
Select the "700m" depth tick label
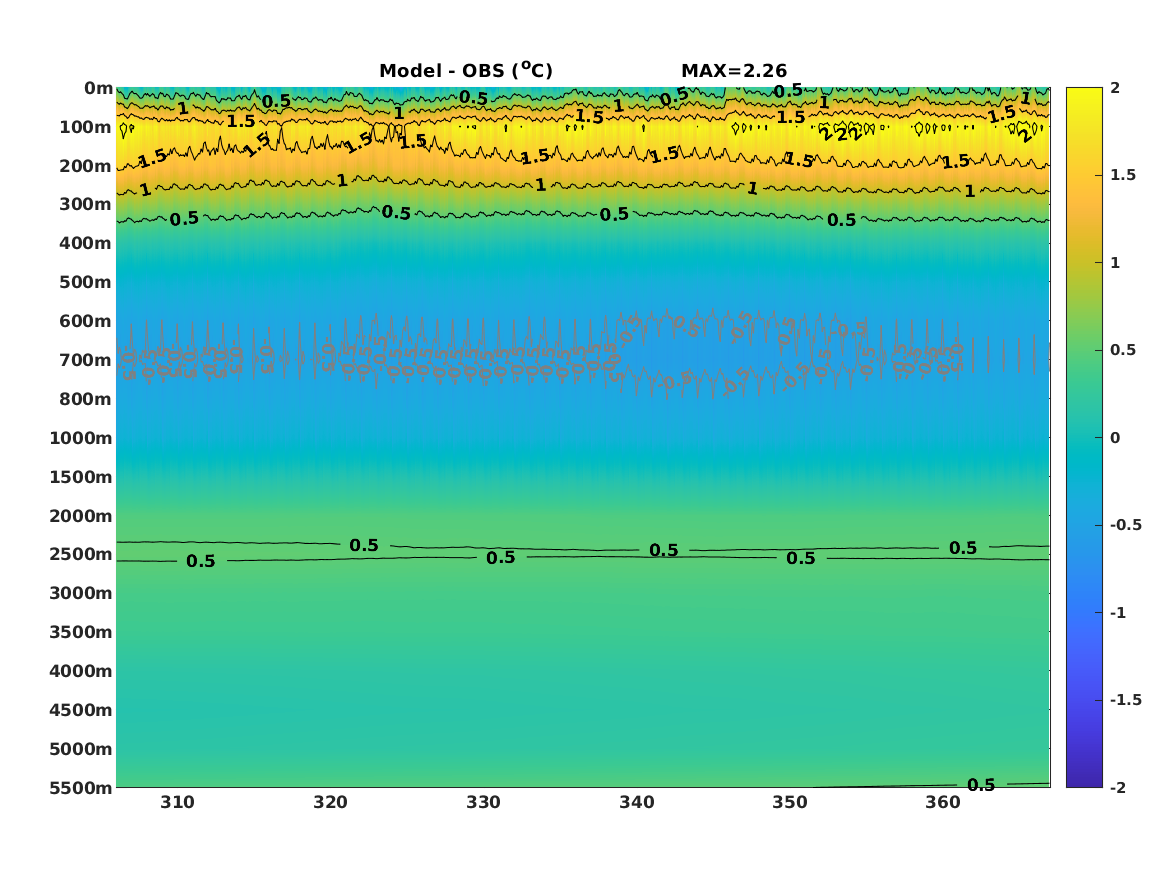[x=86, y=360]
